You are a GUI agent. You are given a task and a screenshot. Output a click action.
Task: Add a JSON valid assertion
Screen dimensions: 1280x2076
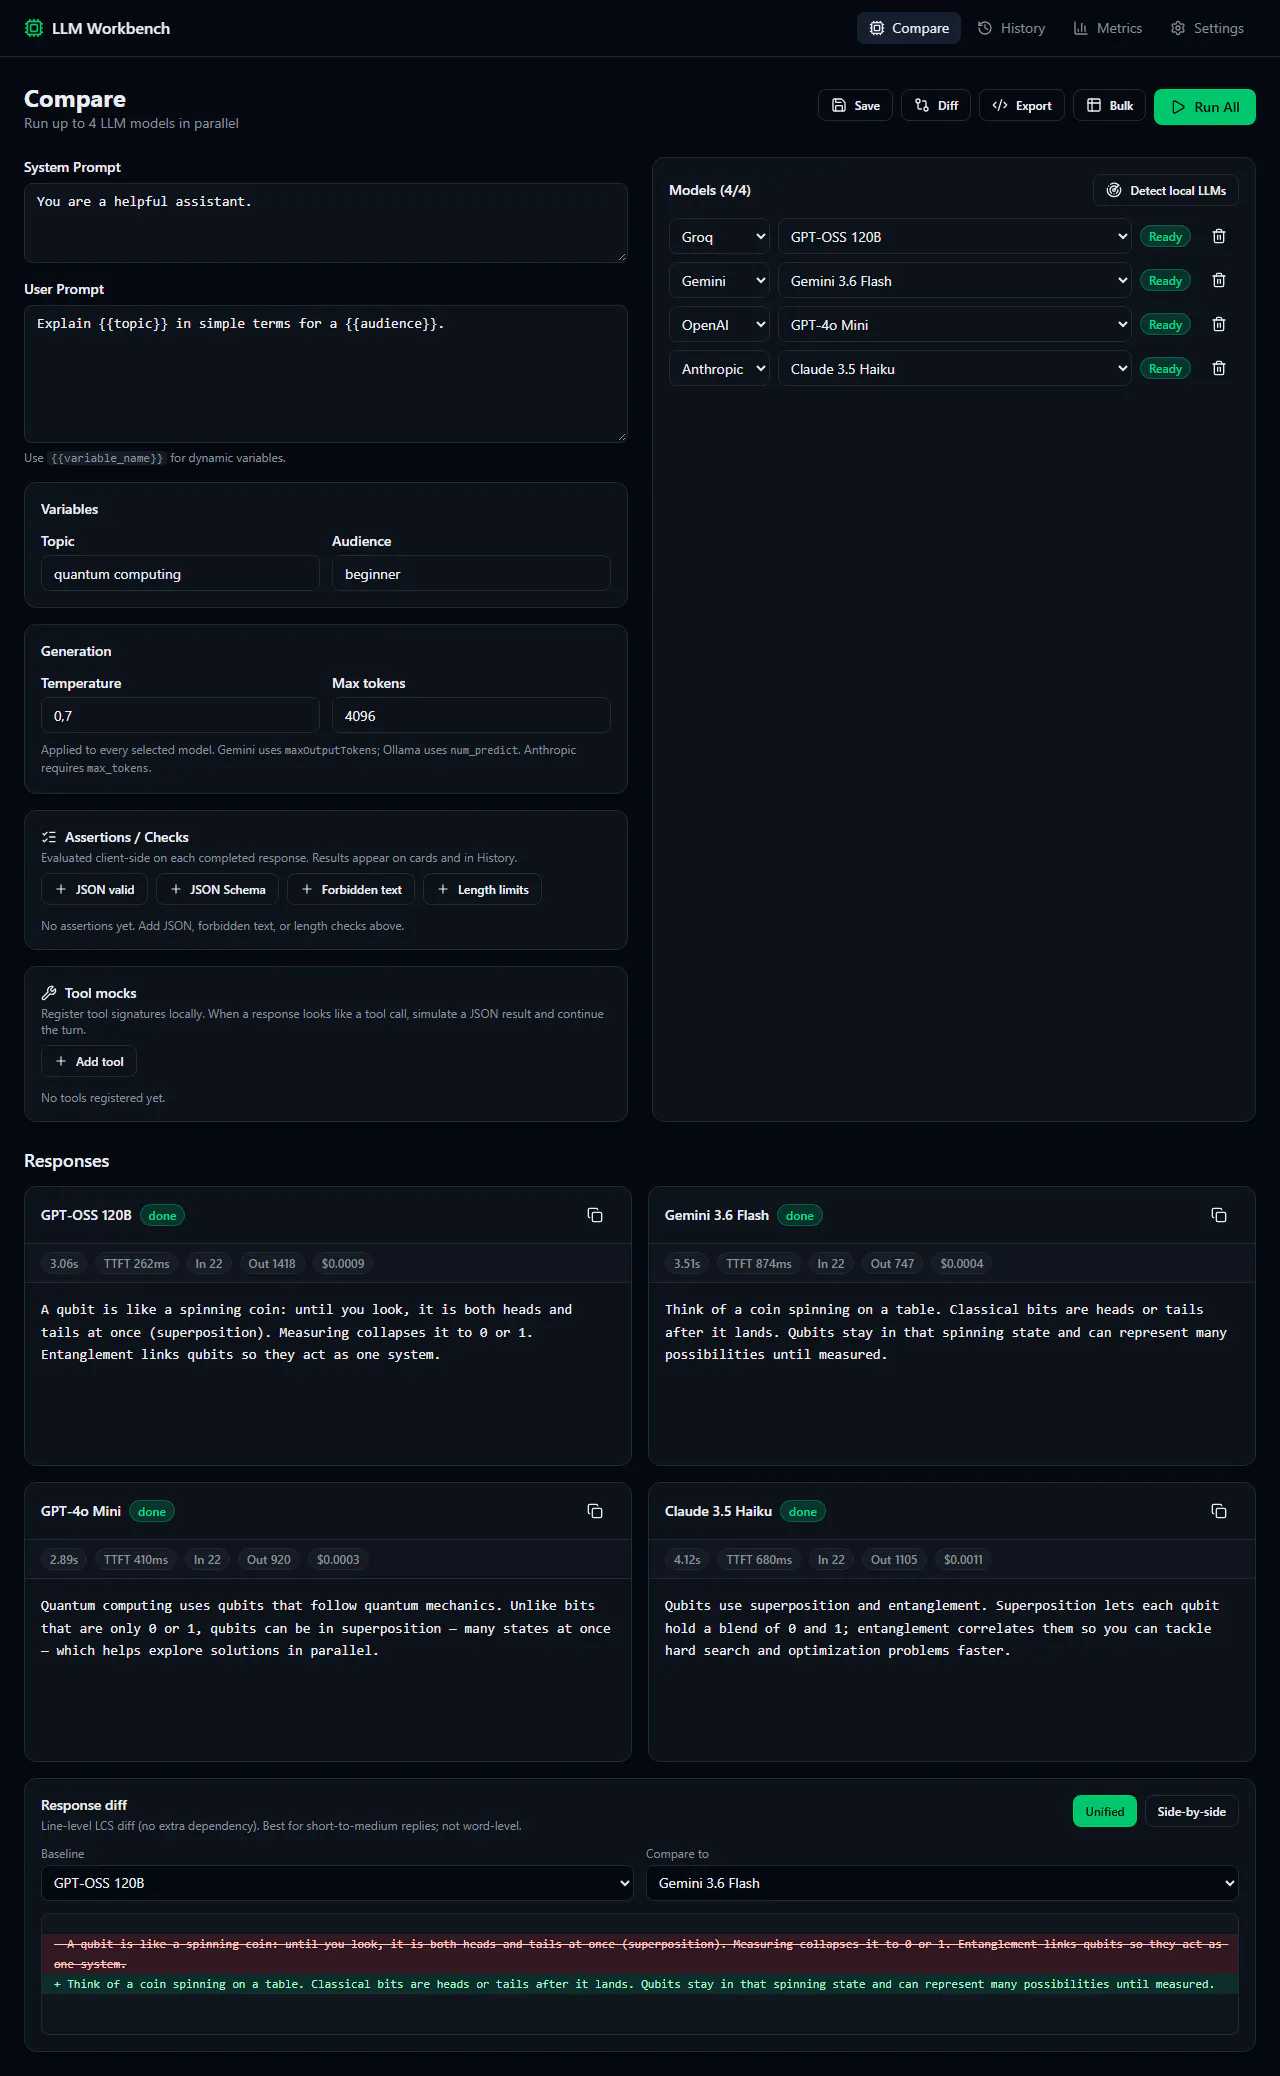click(x=95, y=890)
